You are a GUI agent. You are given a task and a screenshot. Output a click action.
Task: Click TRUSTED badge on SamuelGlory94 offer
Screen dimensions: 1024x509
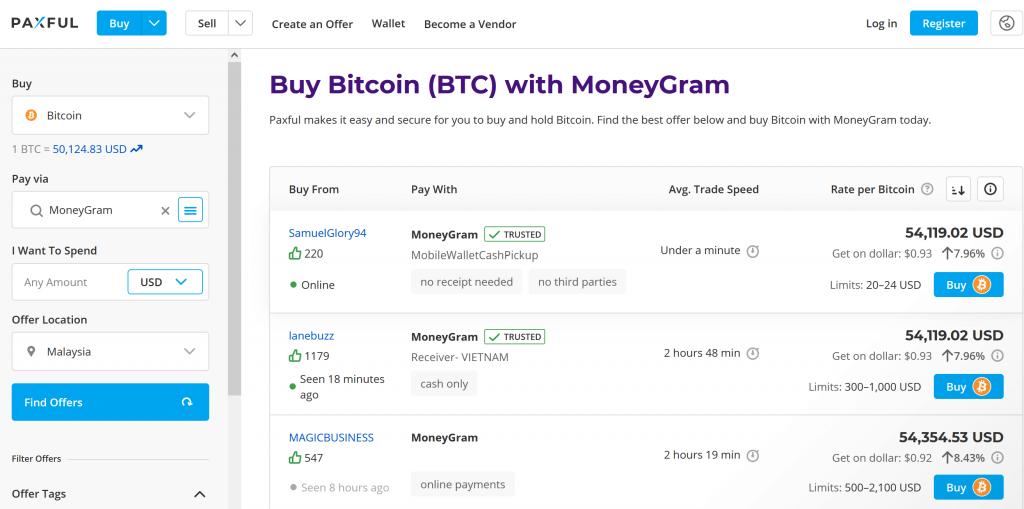tap(515, 234)
